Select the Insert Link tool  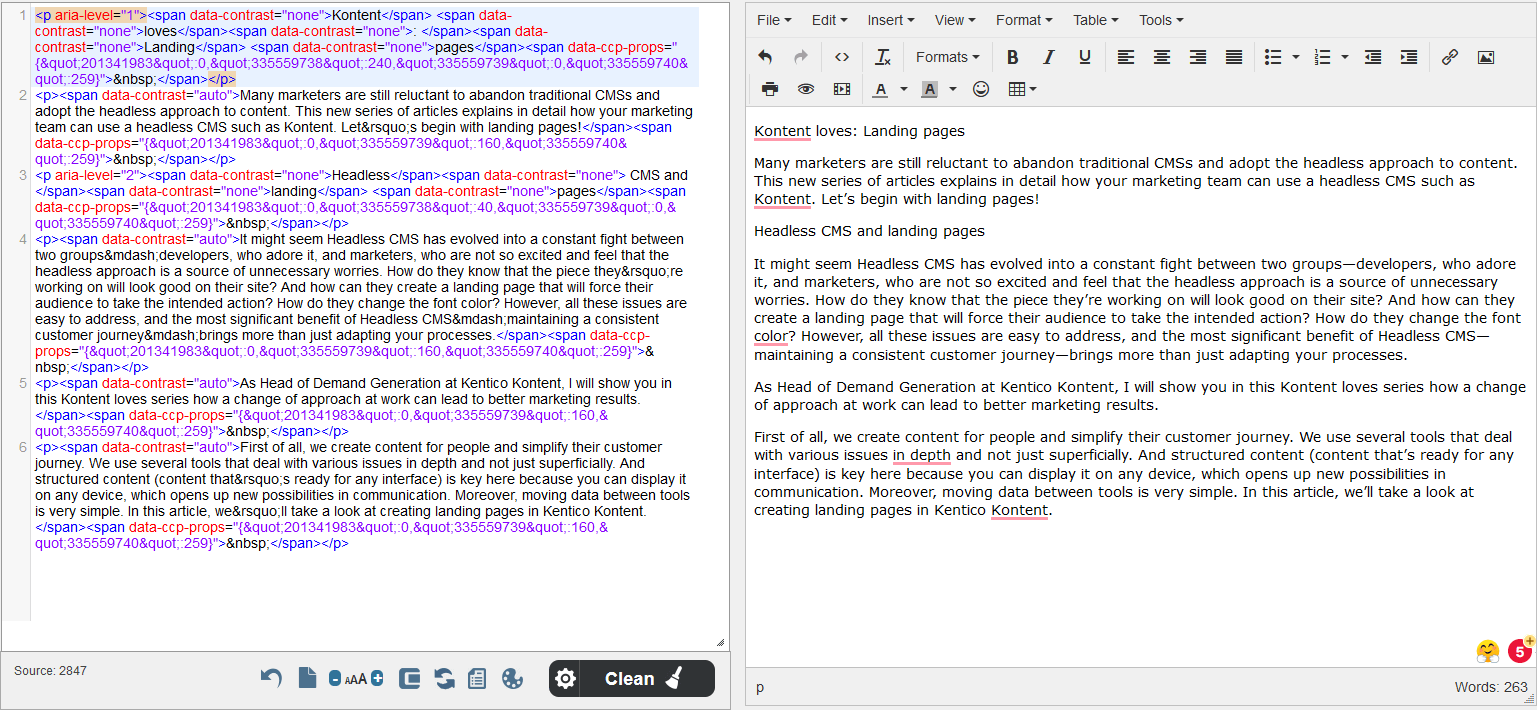click(x=1450, y=57)
